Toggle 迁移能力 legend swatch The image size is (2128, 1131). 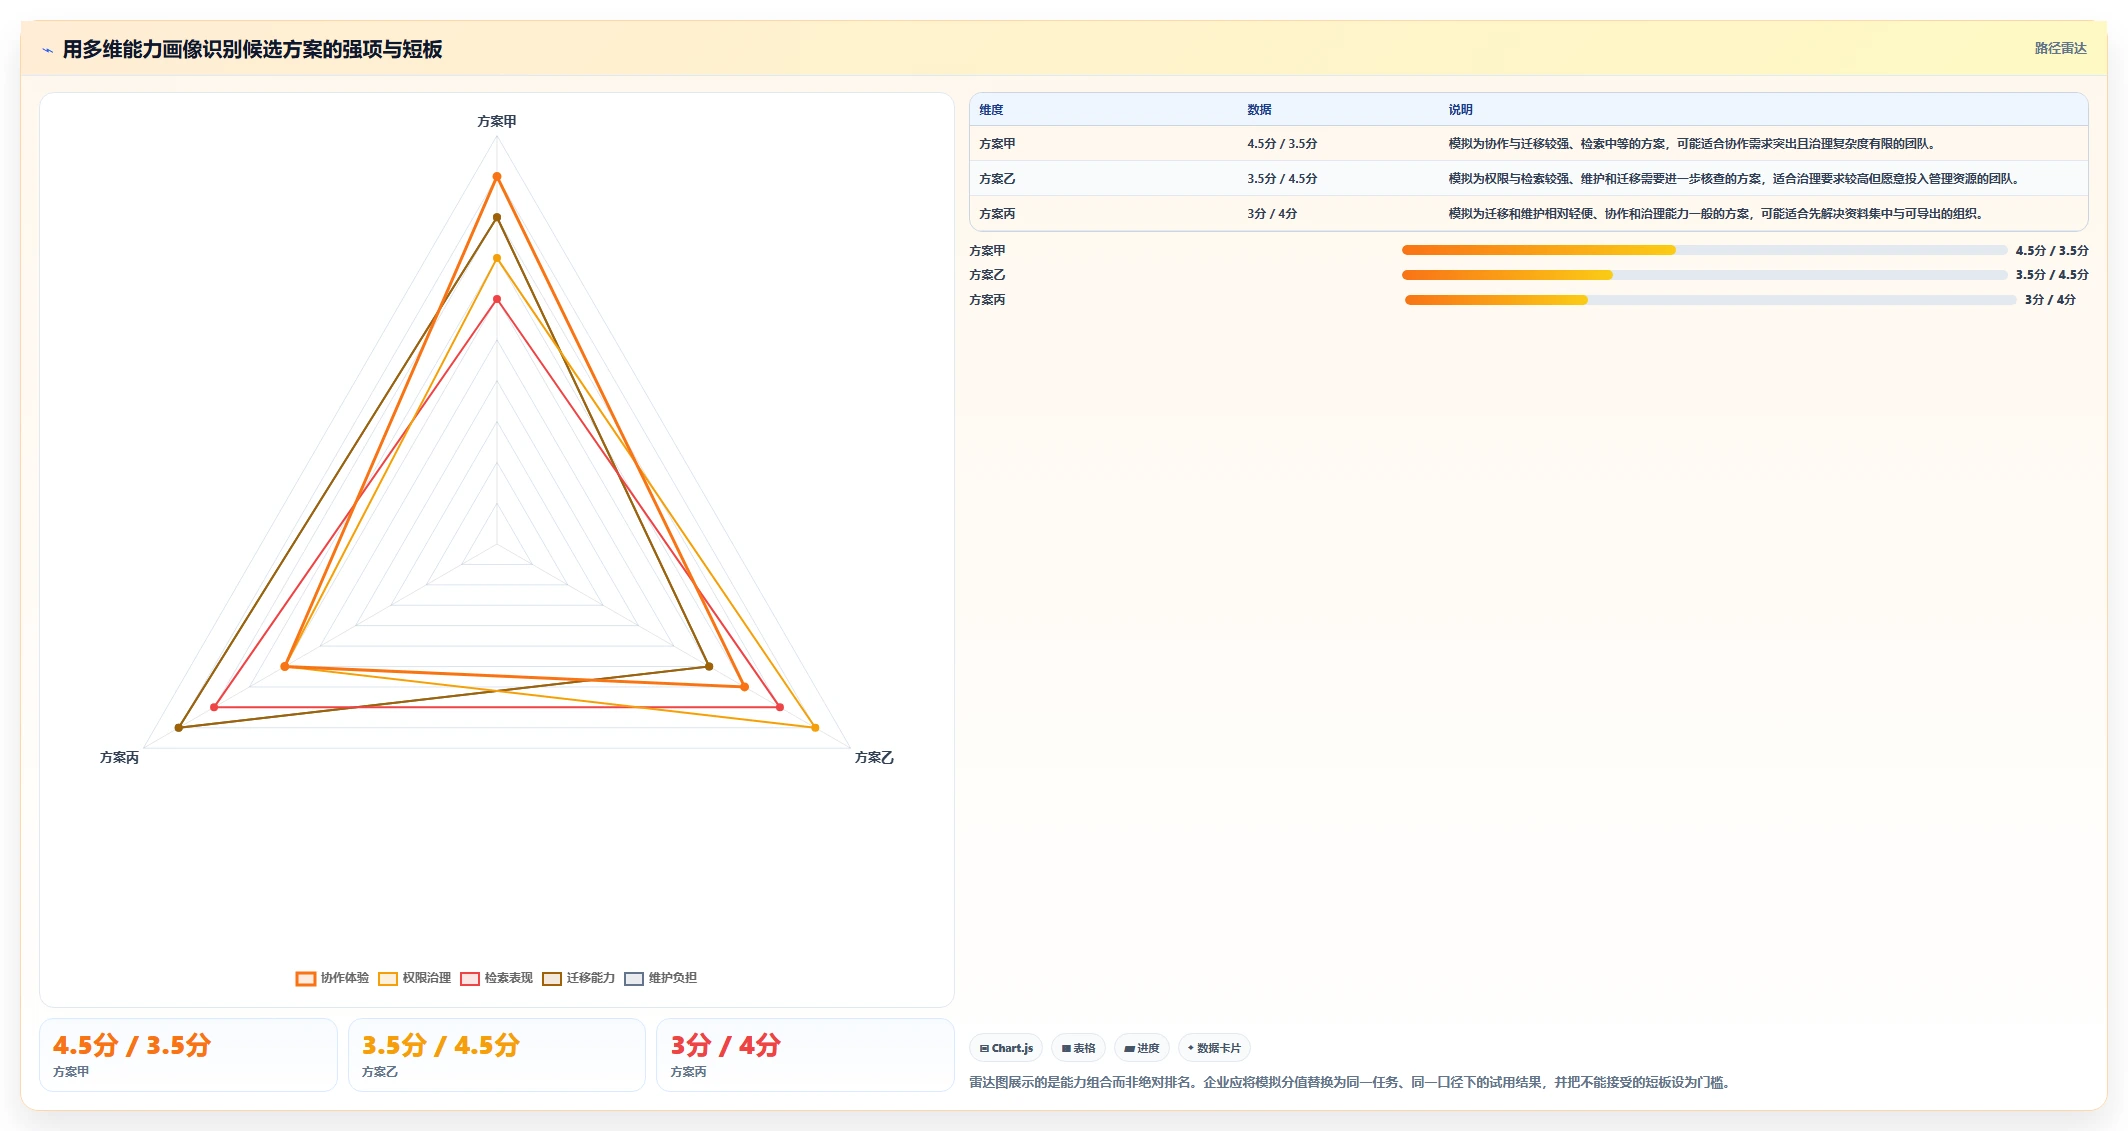tap(552, 978)
